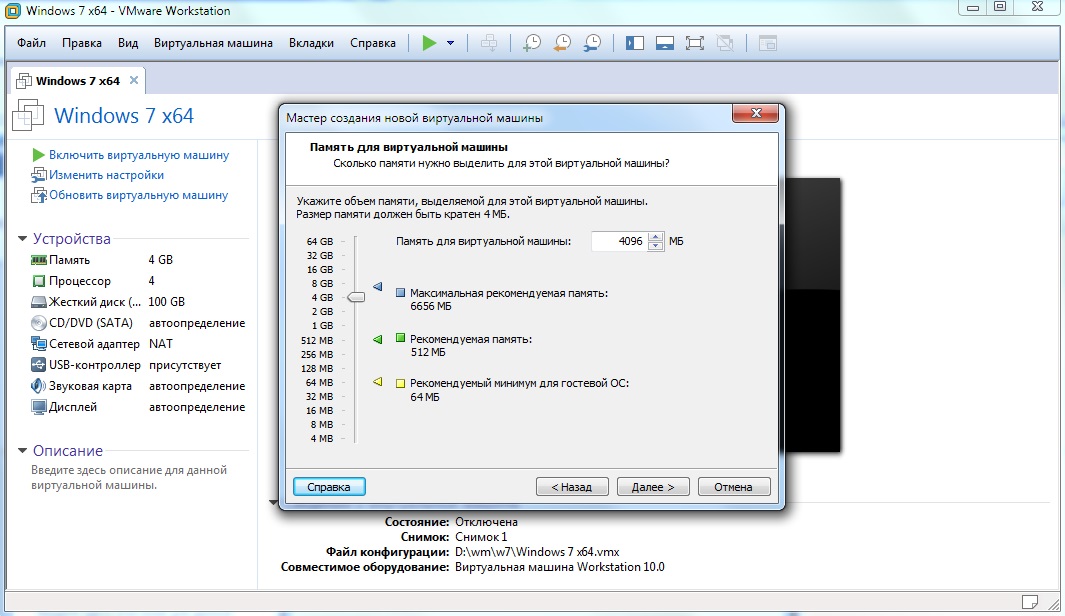1065x616 pixels.
Task: Click the Включить виртуальную машину link
Action: [139, 155]
